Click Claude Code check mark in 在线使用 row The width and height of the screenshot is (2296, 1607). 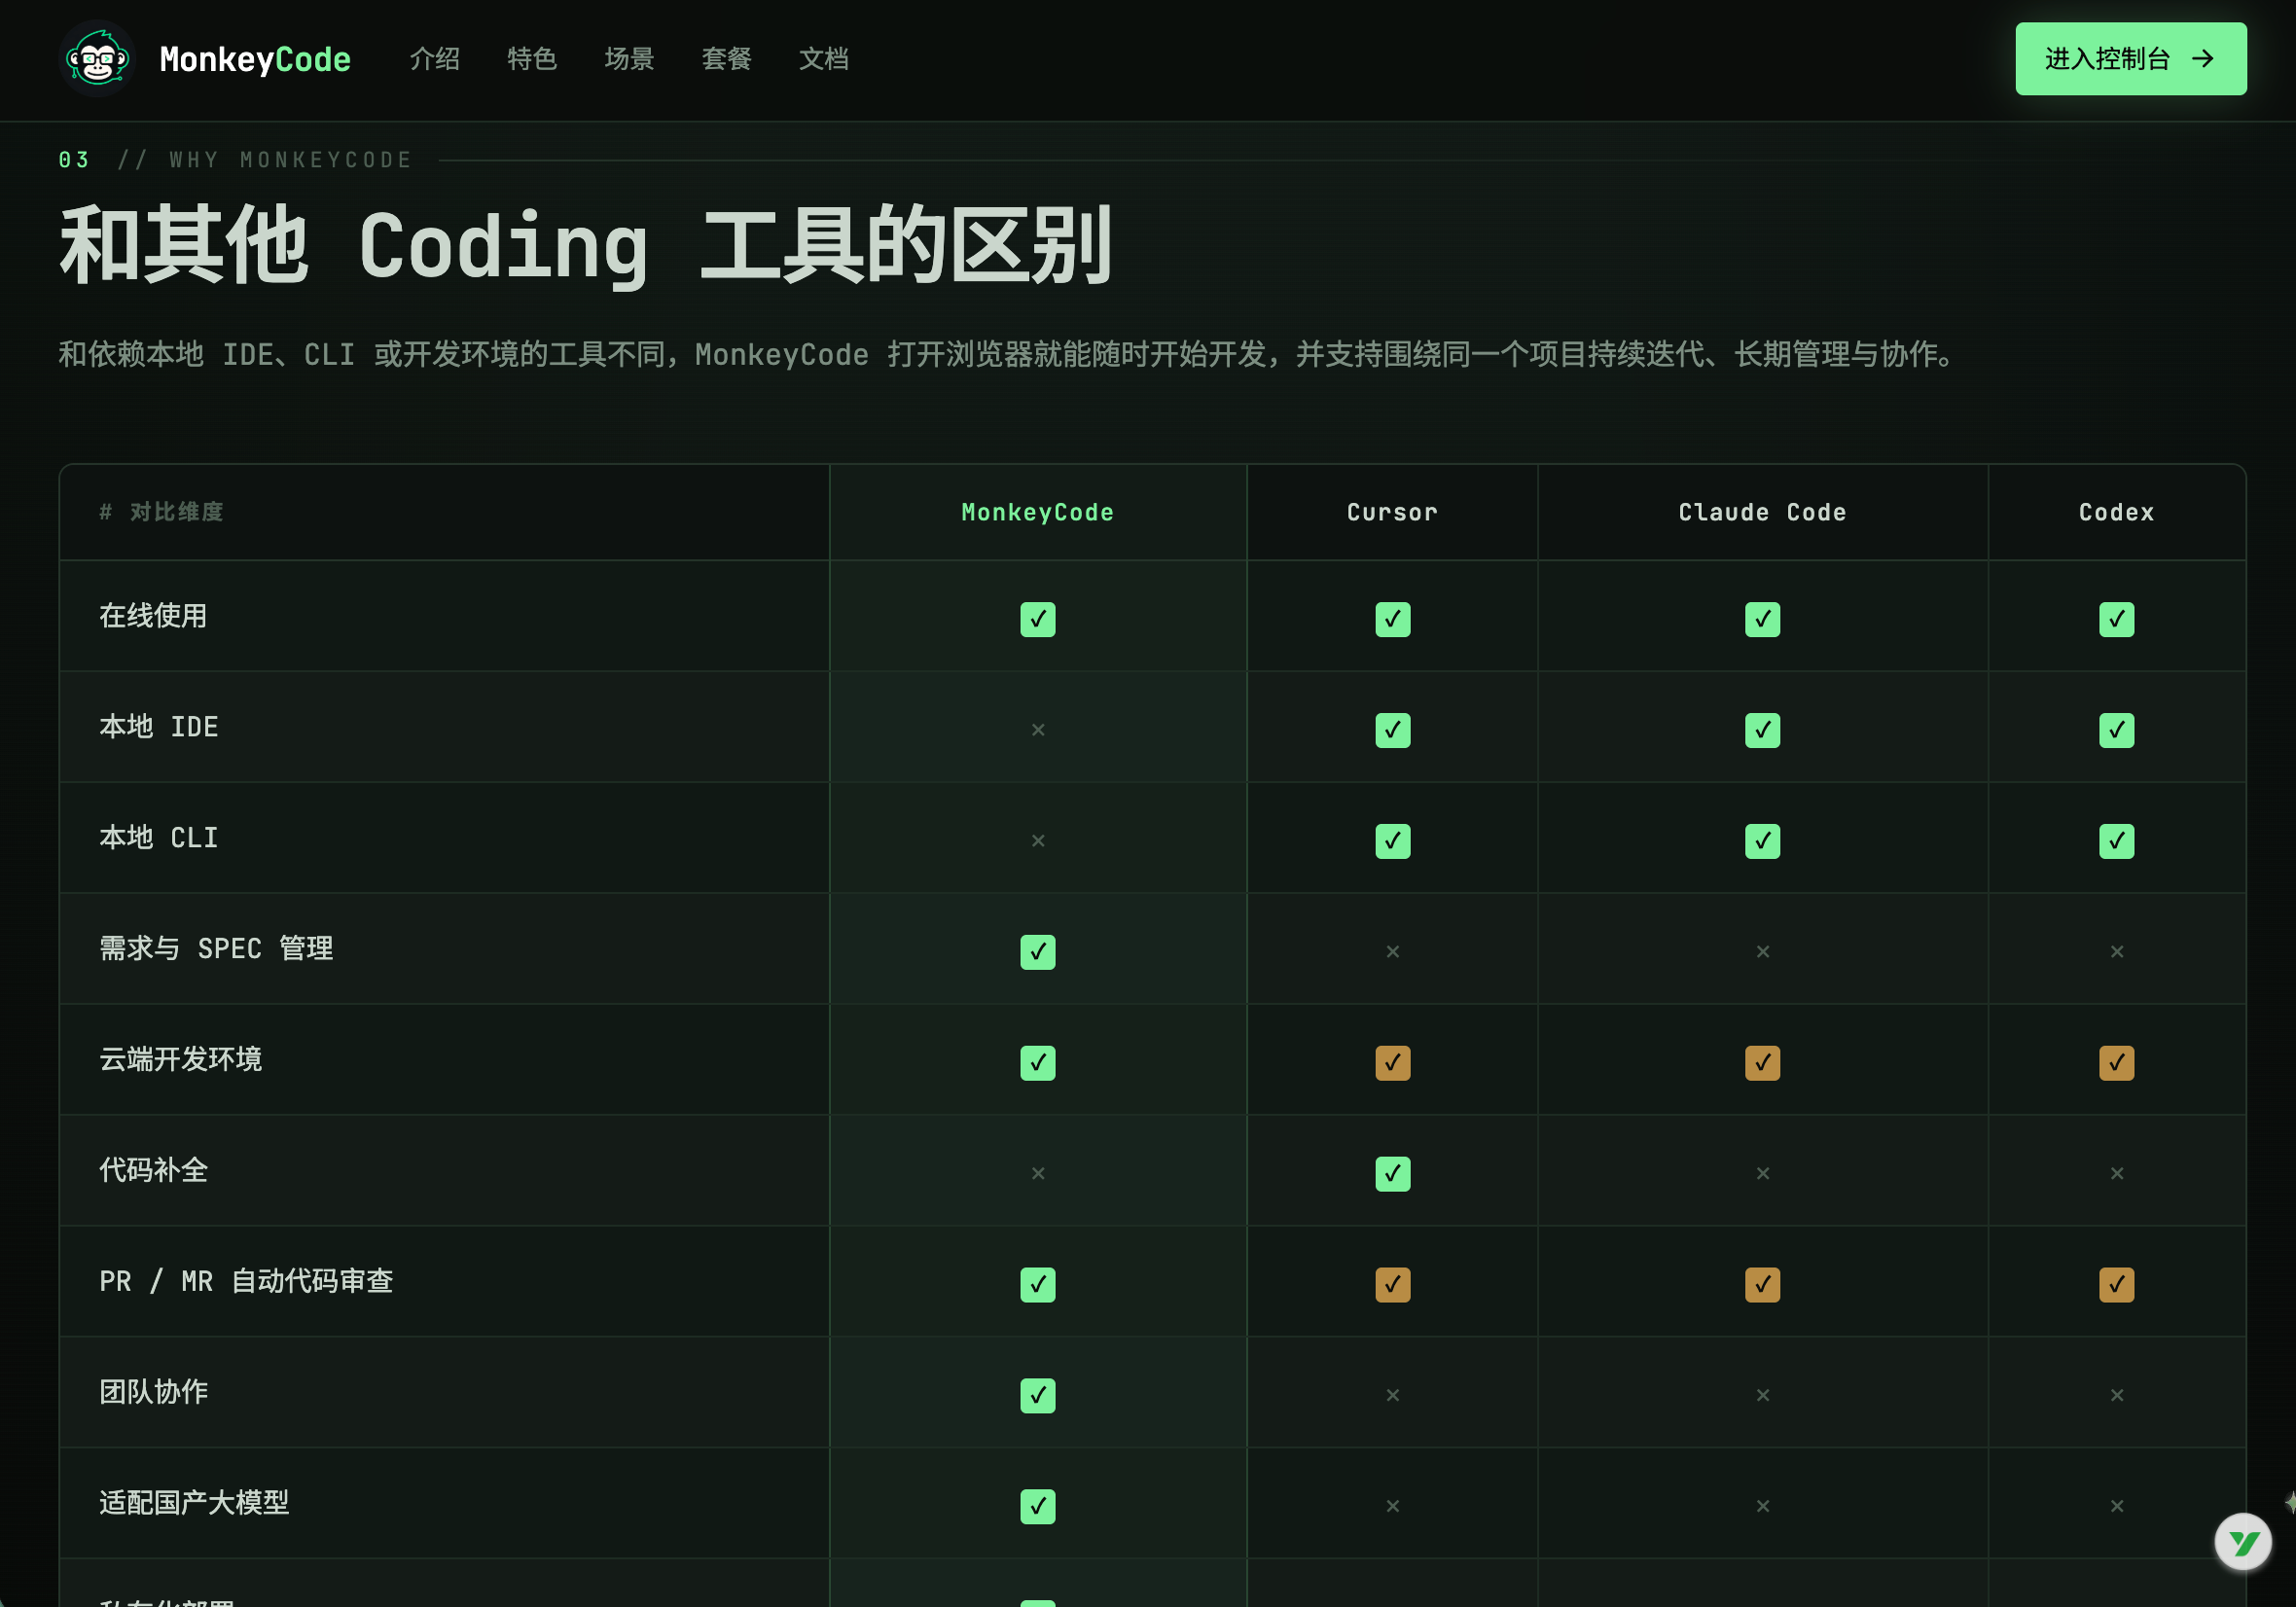pos(1762,619)
